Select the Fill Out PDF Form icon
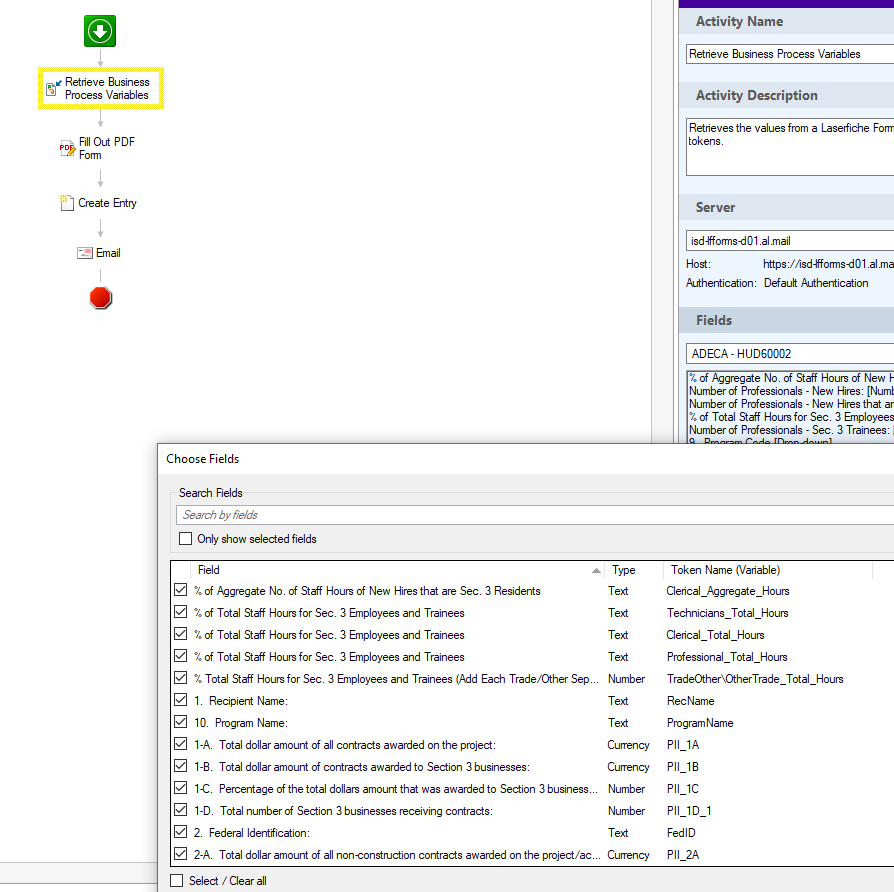894x892 pixels. click(x=67, y=149)
